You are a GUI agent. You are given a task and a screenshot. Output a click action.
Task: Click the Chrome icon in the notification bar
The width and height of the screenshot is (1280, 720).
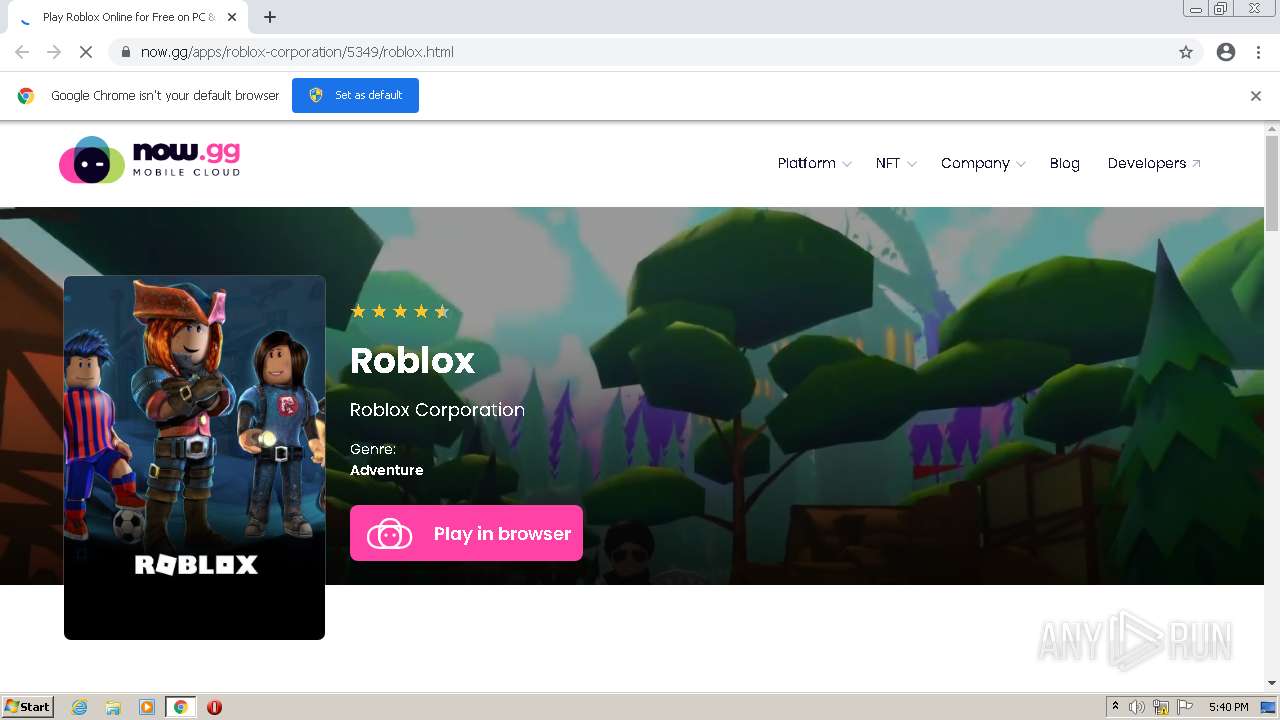pyautogui.click(x=26, y=96)
